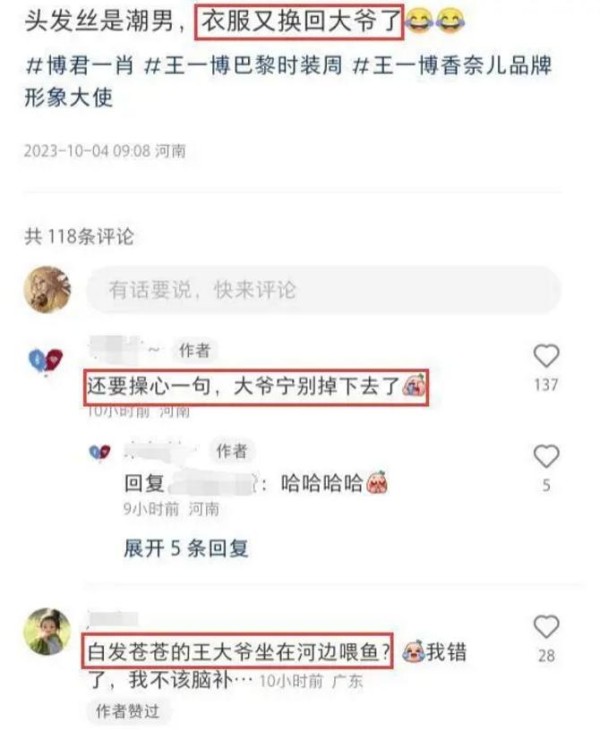The height and width of the screenshot is (730, 600).
Task: Tap the 作者 badge on the reply
Action: pyautogui.click(x=231, y=450)
